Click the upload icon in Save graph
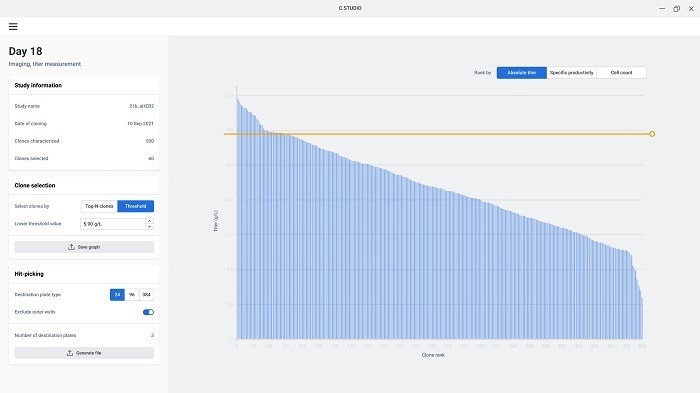The image size is (700, 393). point(71,247)
